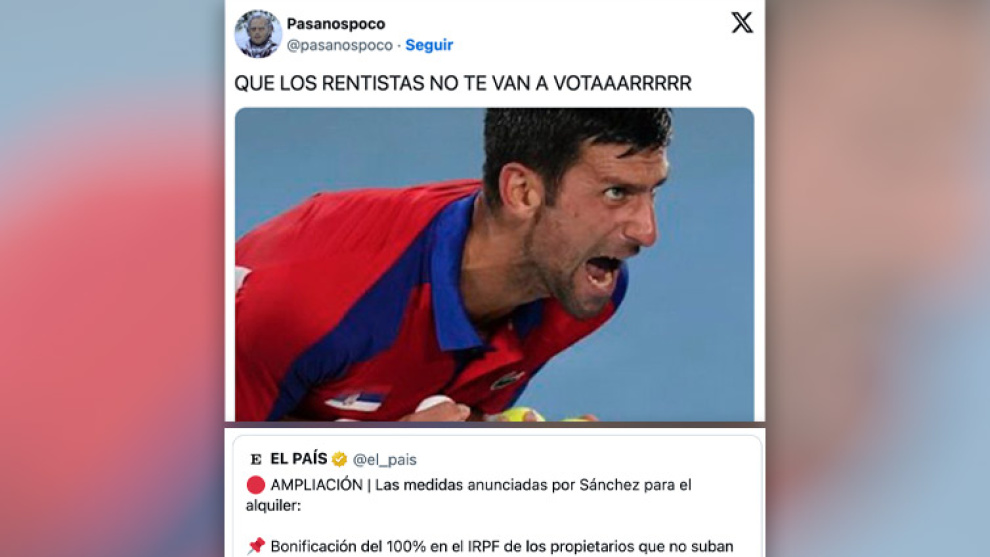
Task: Follow the account via the Seguir link
Action: (429, 45)
